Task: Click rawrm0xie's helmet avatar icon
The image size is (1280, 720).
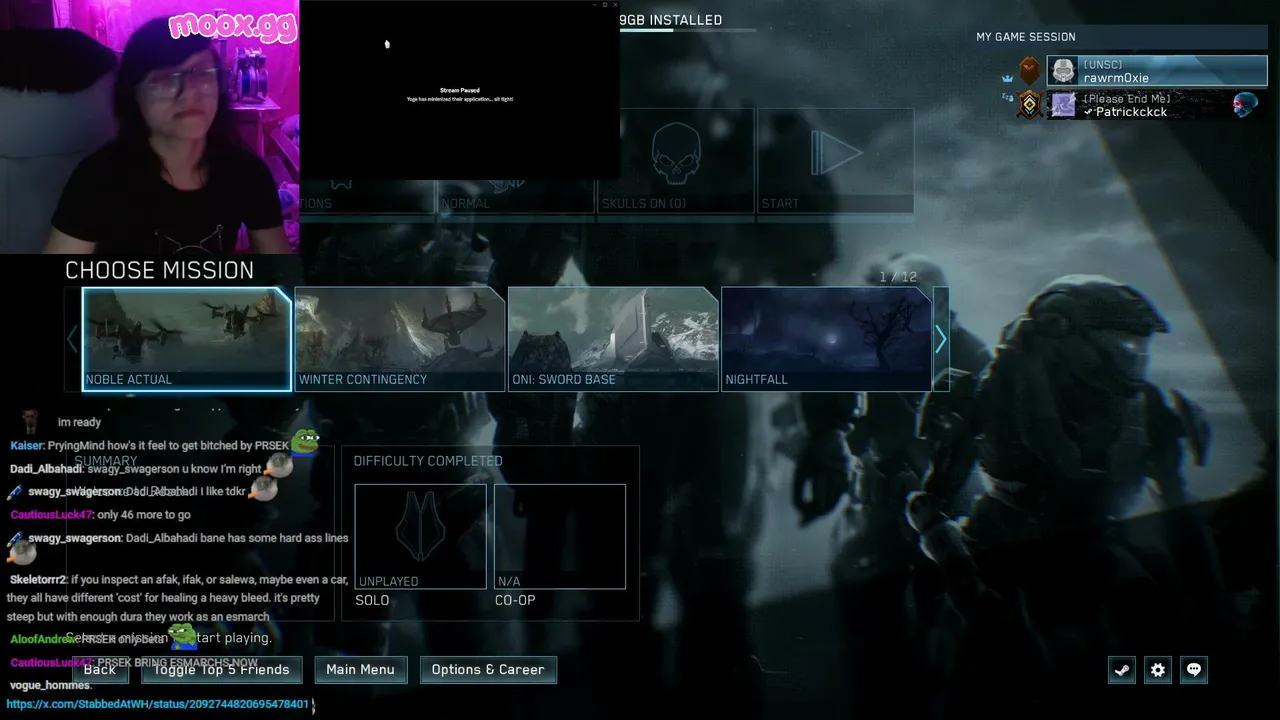Action: pyautogui.click(x=1063, y=71)
